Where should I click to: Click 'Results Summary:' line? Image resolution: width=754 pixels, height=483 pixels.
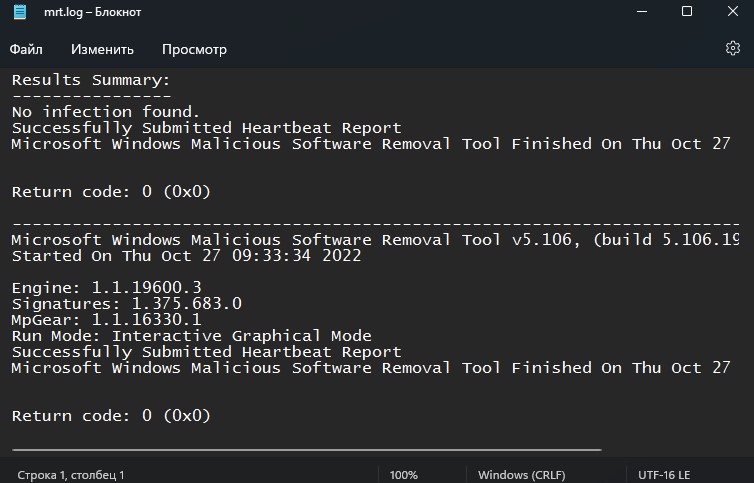click(91, 80)
